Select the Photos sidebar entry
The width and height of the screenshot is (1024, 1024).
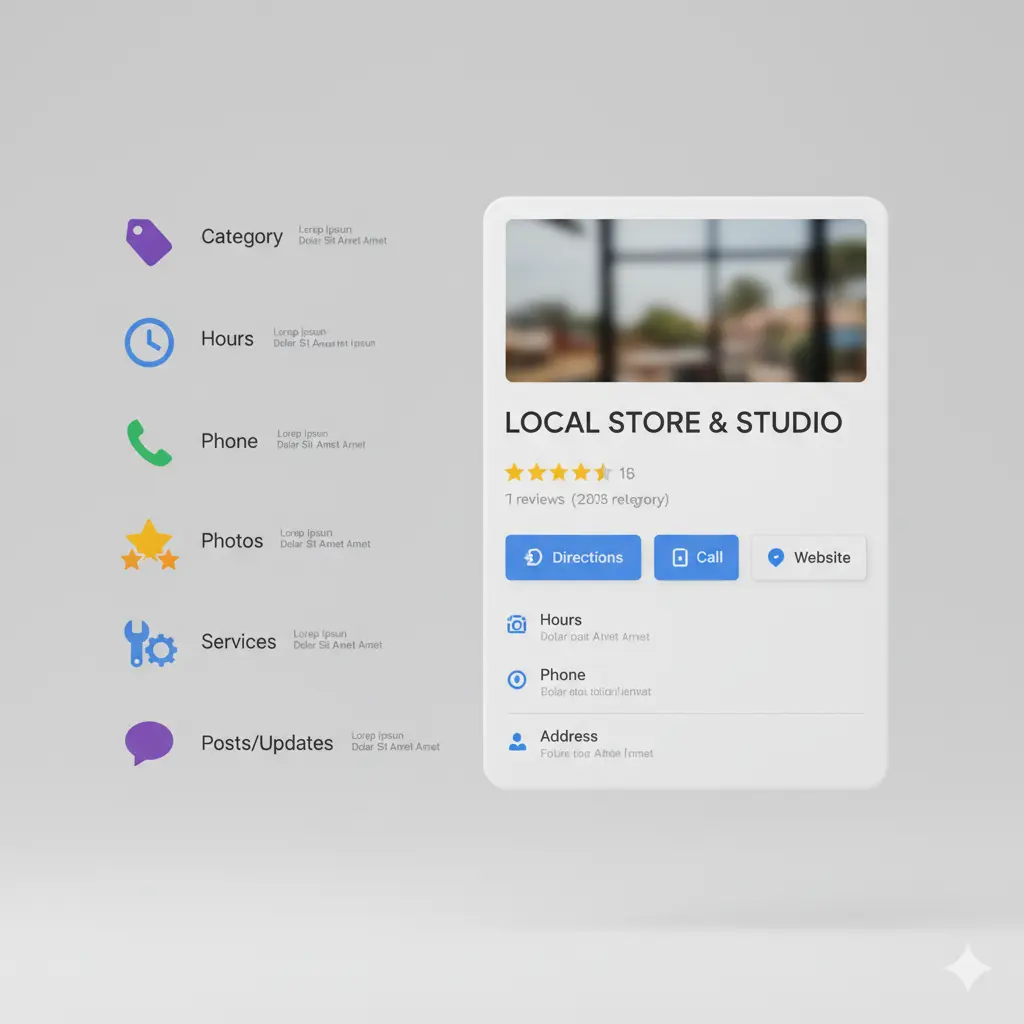click(x=232, y=540)
